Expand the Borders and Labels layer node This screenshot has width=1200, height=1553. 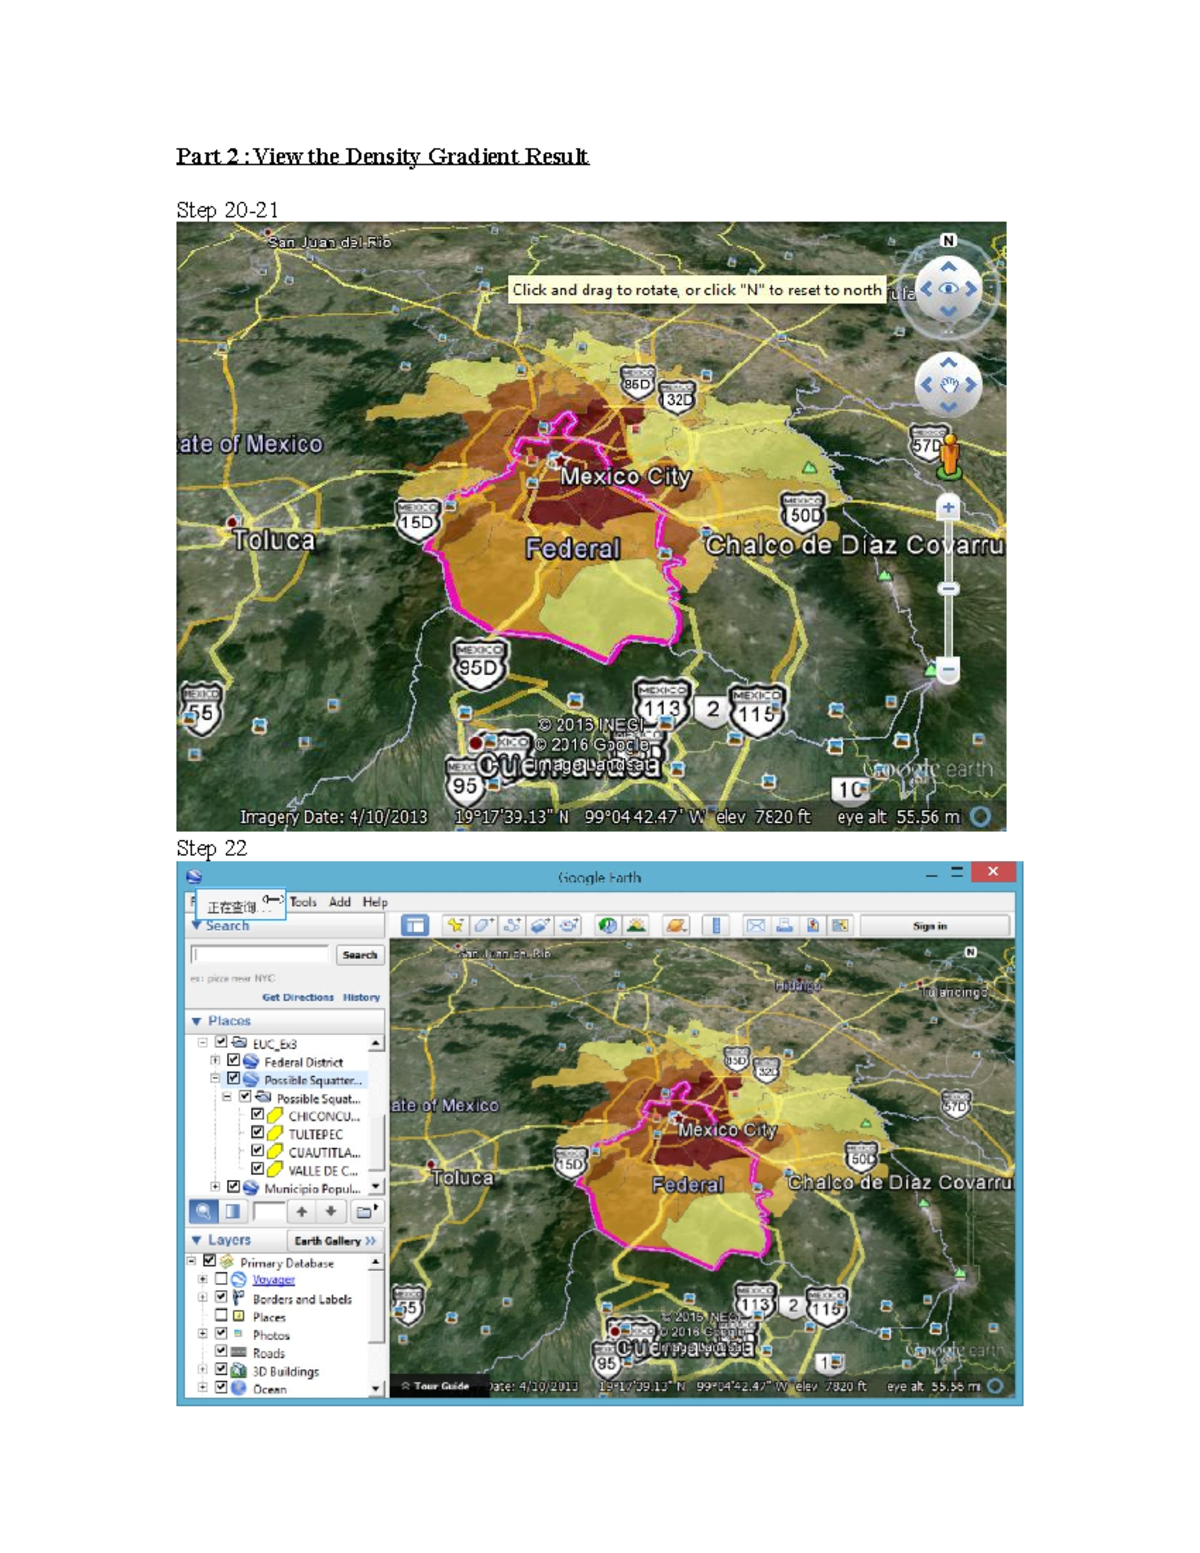(x=203, y=1297)
